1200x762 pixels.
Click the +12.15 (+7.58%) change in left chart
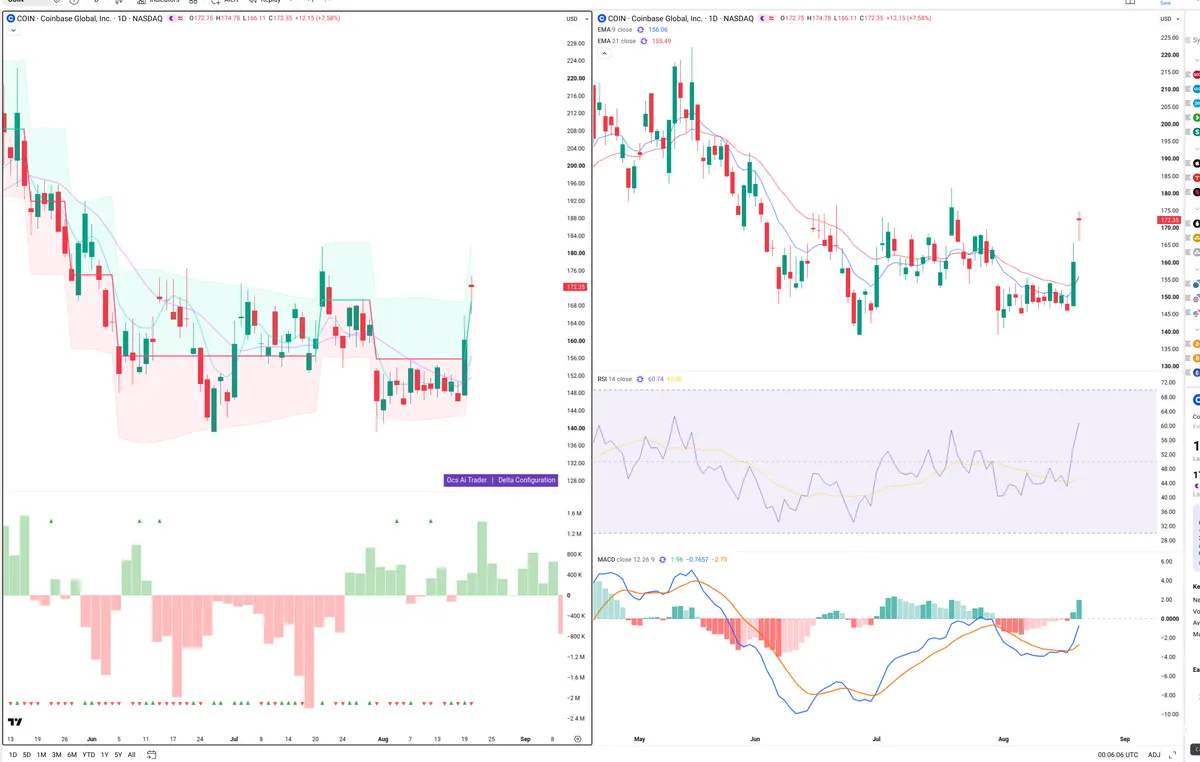[318, 18]
